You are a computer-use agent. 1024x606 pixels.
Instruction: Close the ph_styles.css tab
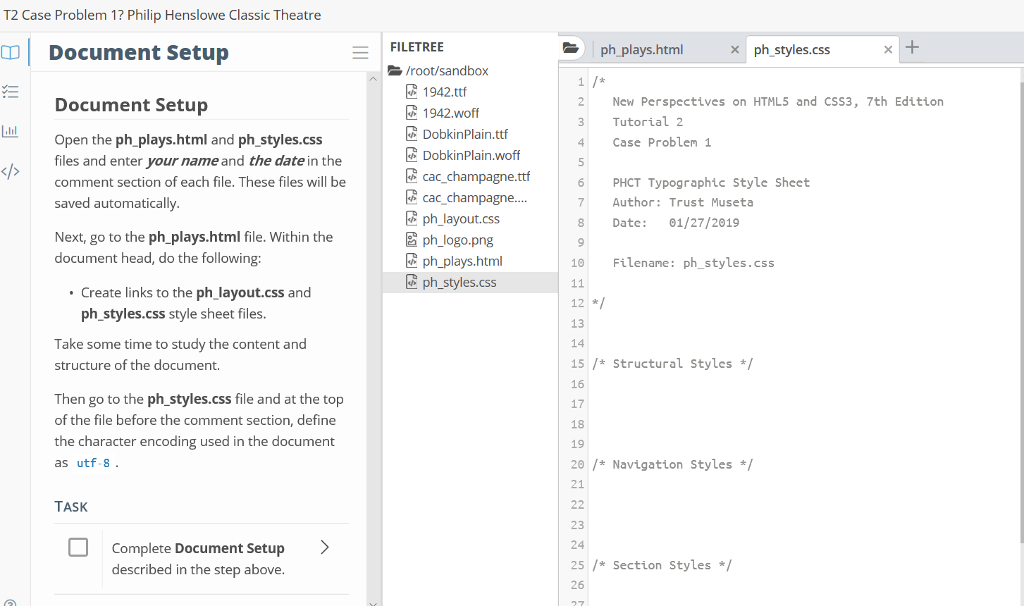888,50
